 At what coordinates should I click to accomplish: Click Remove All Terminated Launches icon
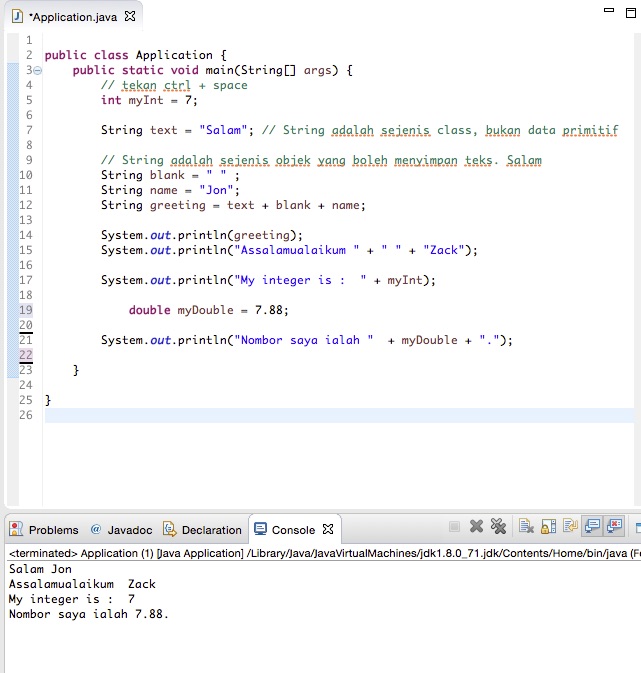tap(498, 527)
